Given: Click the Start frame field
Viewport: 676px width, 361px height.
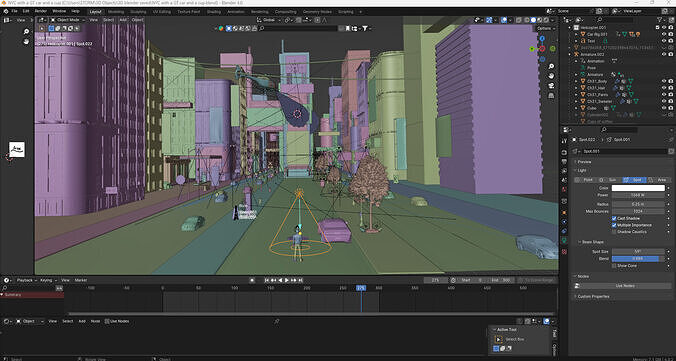Looking at the screenshot, I should [471, 280].
